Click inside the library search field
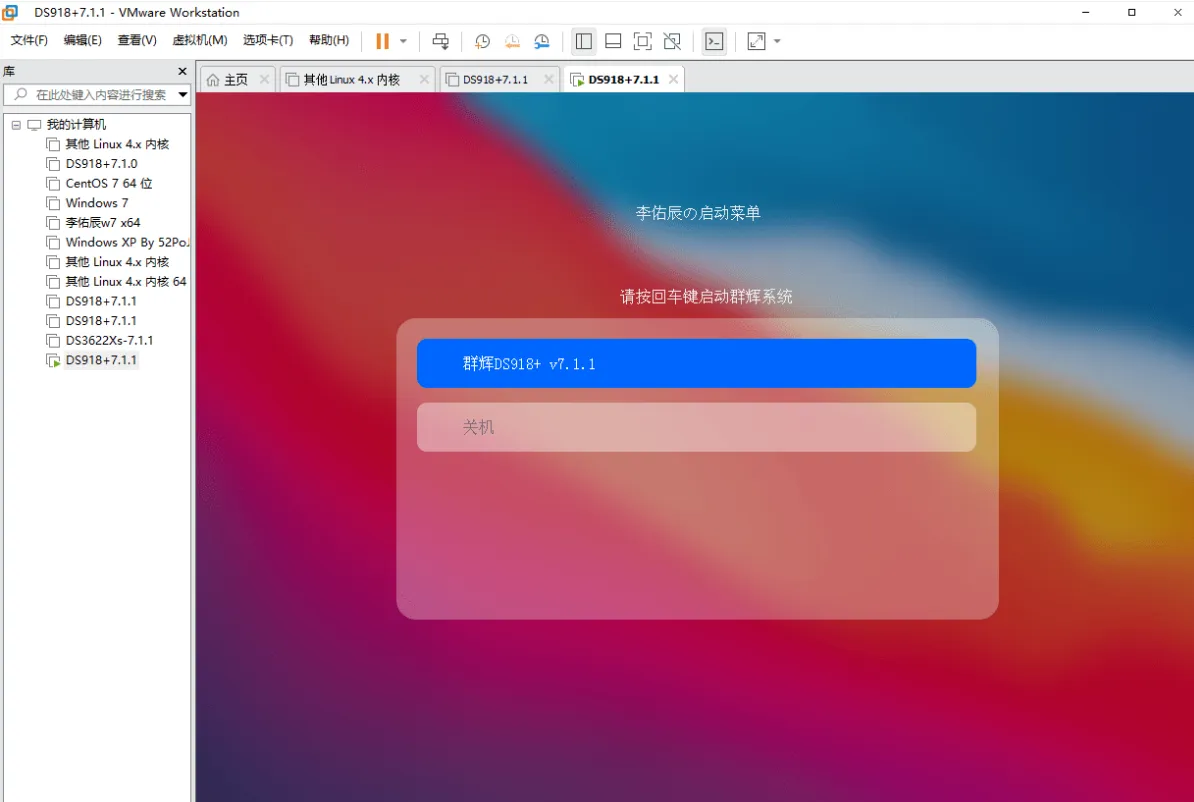This screenshot has height=802, width=1194. click(x=95, y=95)
